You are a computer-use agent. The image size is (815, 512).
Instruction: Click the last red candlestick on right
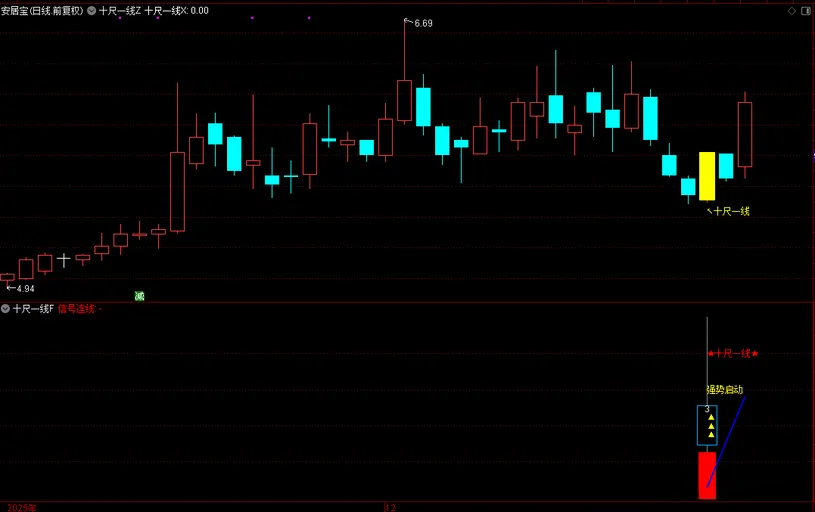pos(745,134)
